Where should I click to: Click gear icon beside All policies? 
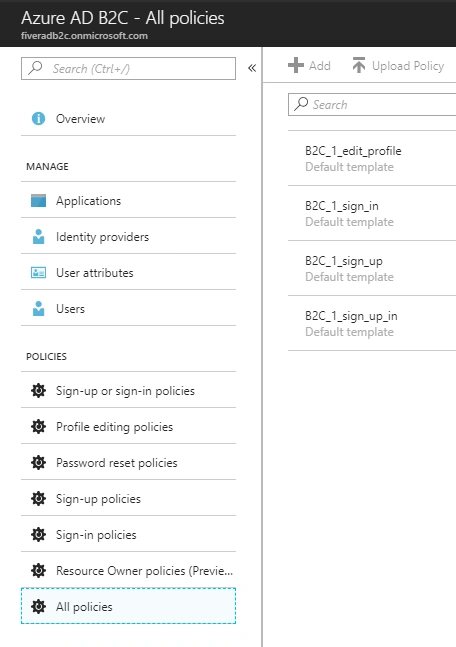tap(38, 607)
